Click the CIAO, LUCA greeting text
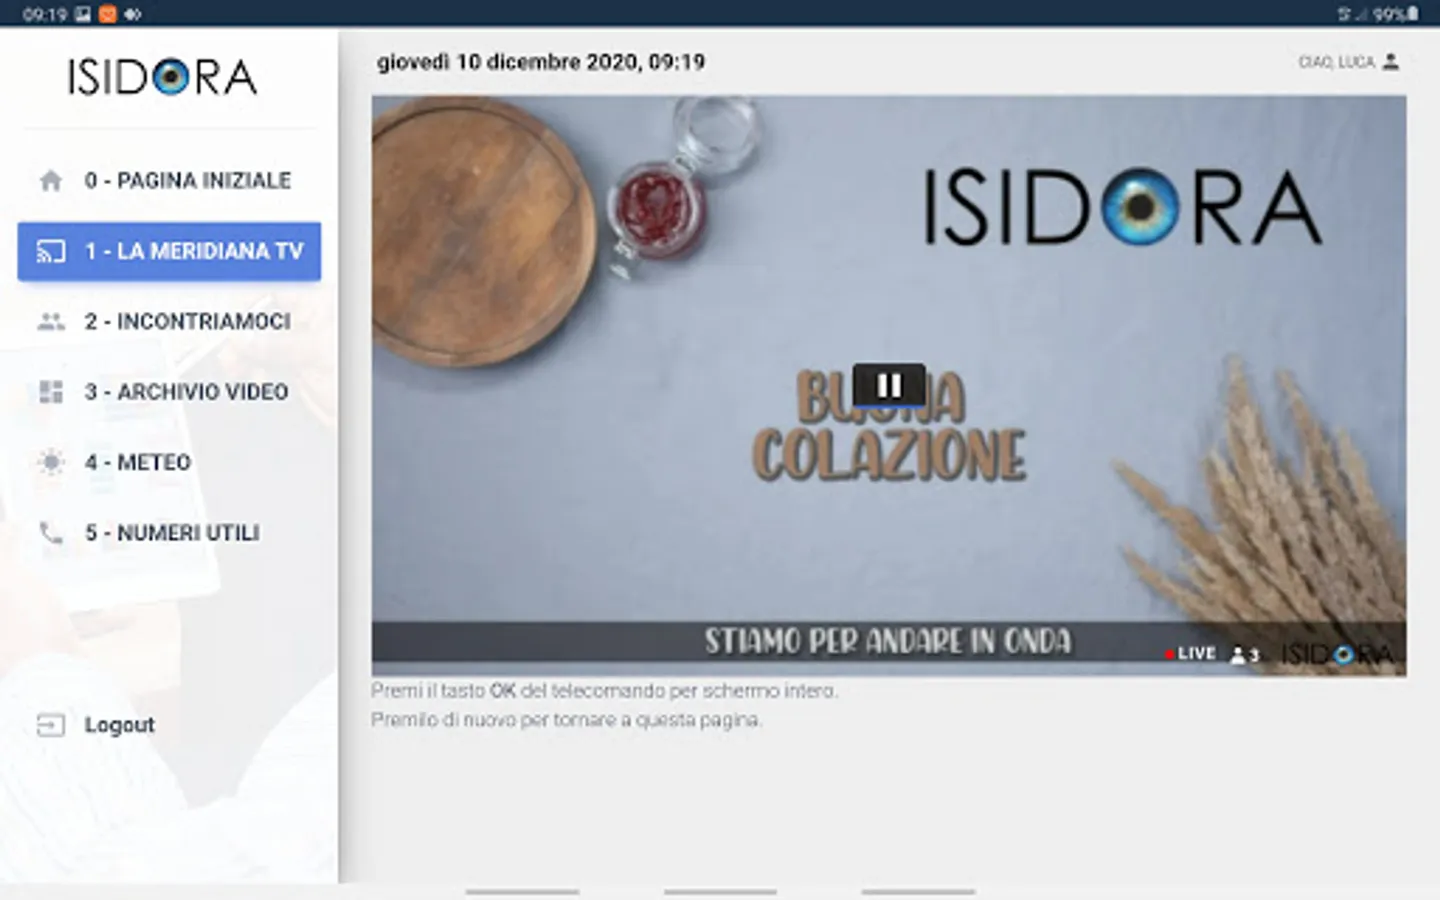The height and width of the screenshot is (900, 1440). [x=1336, y=62]
